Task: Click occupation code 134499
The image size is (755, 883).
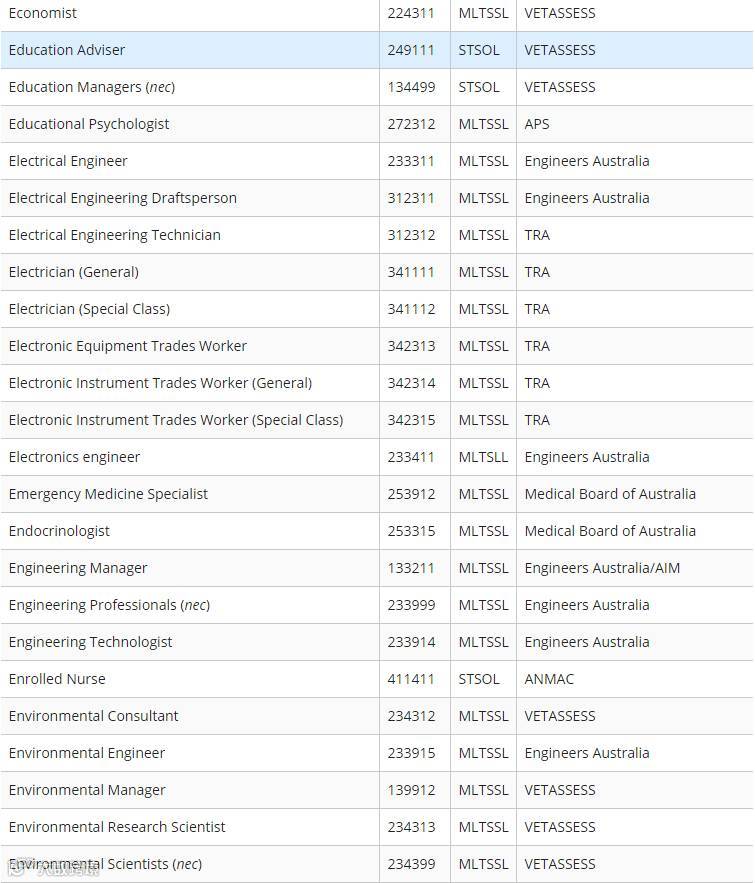Action: click(x=411, y=87)
